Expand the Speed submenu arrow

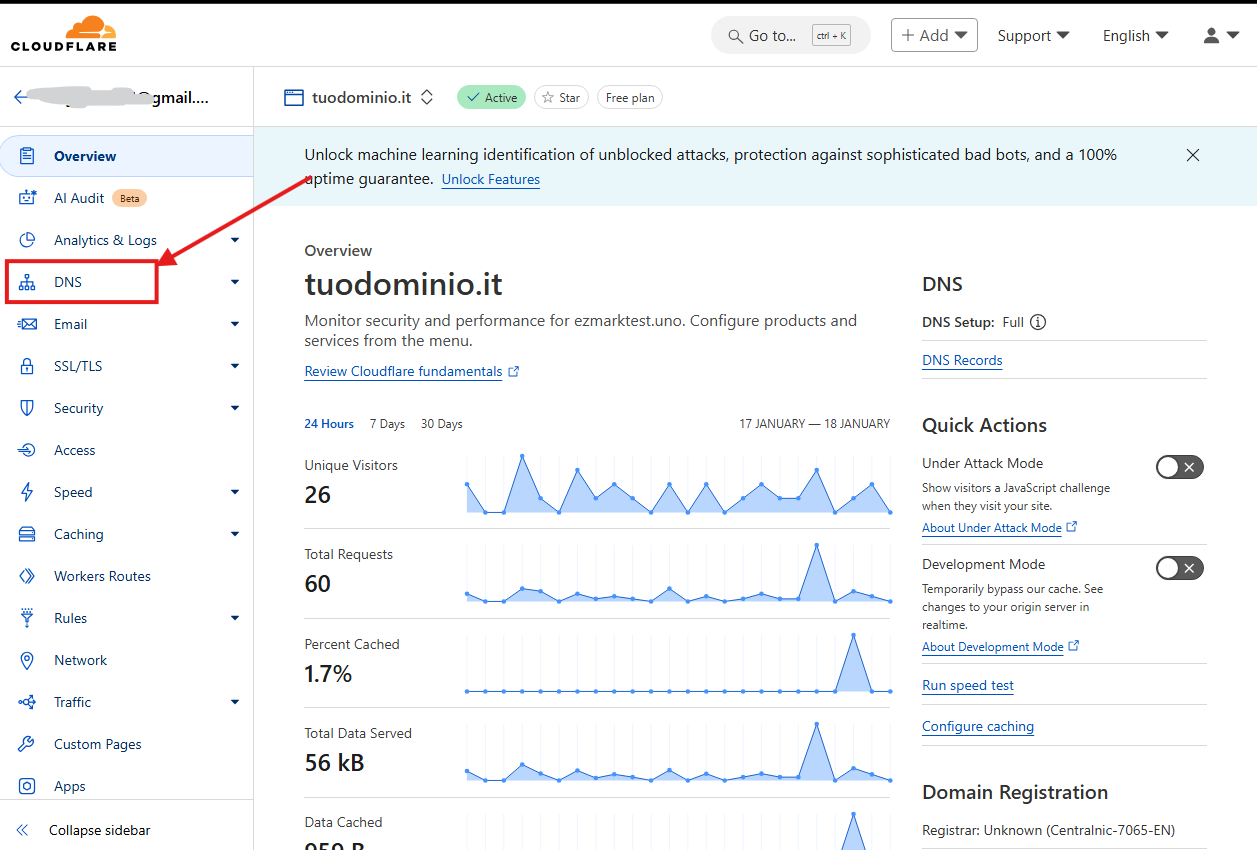(x=234, y=492)
